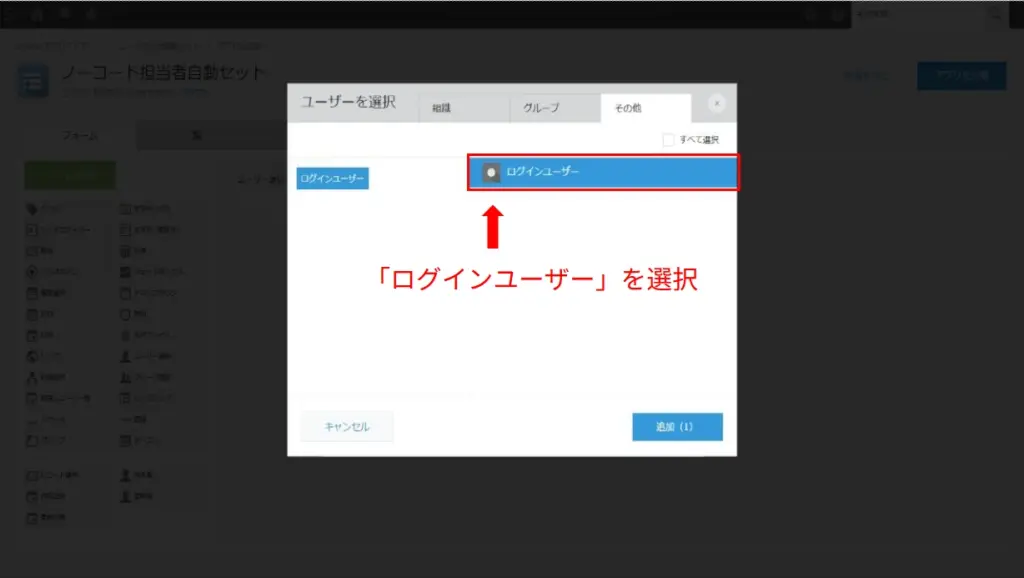Click the kintone home icon in top bar

[x=36, y=14]
